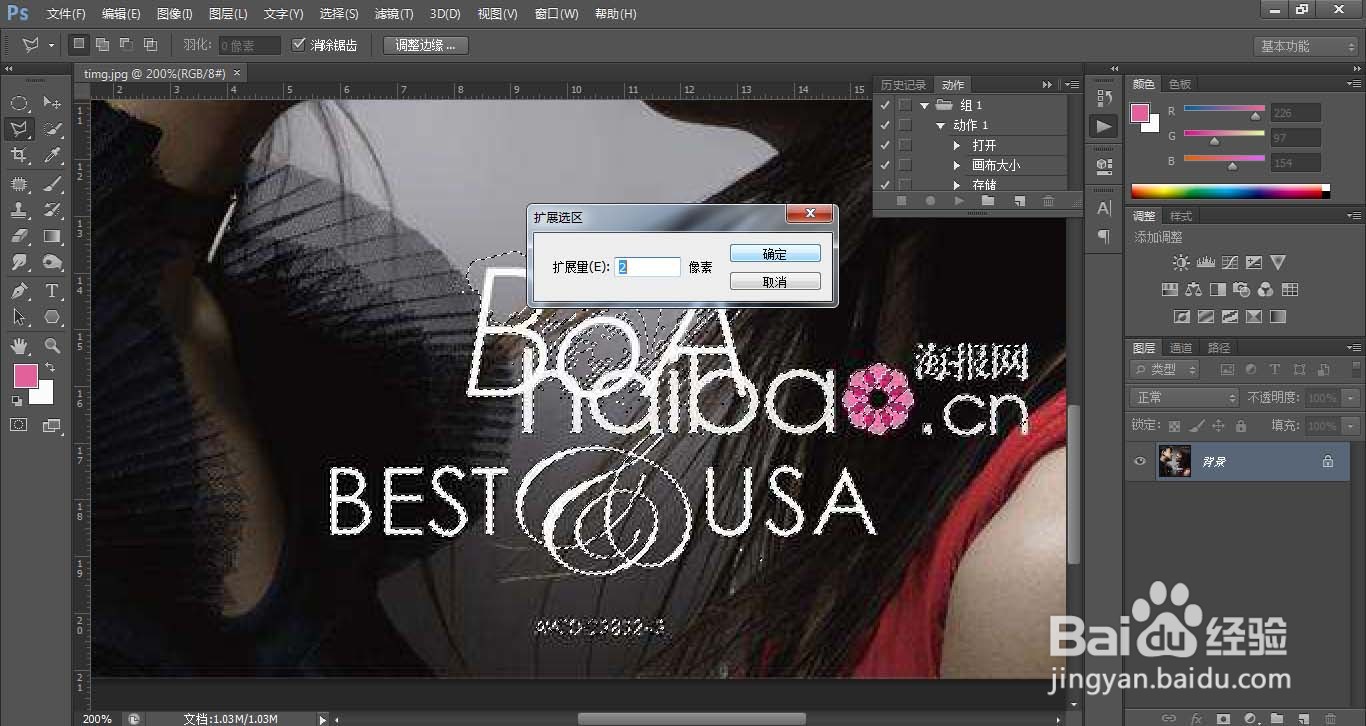
Task: Switch to the 历史记录 tab
Action: tap(904, 85)
